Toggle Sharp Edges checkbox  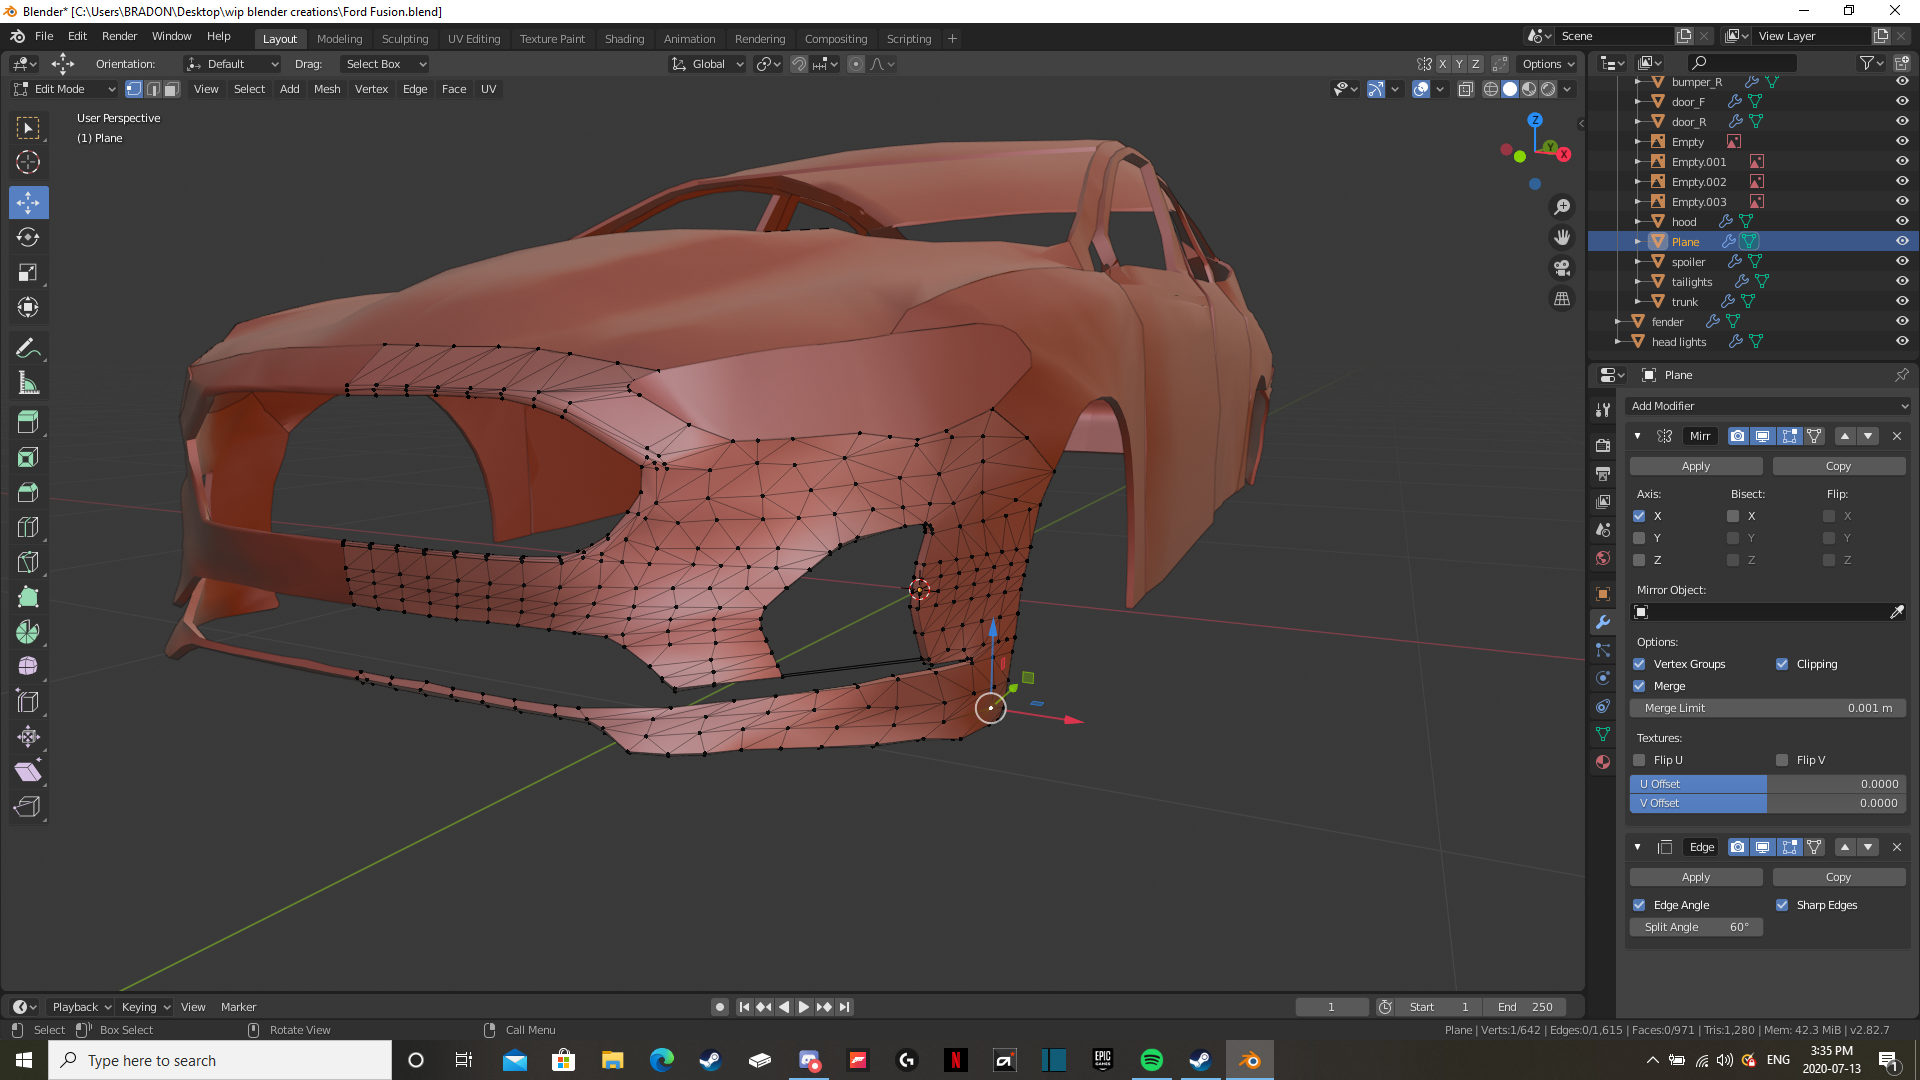1782,905
